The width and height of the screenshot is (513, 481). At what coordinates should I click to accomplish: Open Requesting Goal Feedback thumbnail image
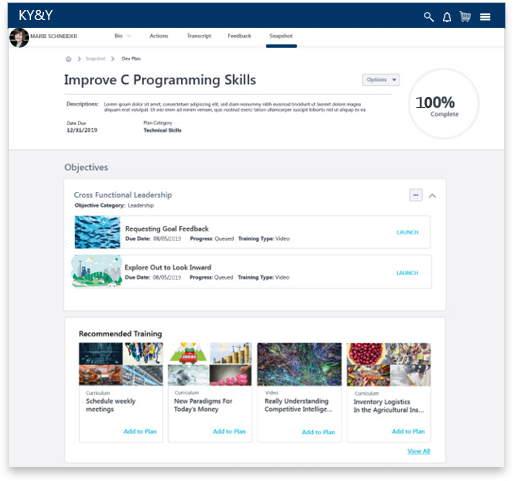[97, 232]
